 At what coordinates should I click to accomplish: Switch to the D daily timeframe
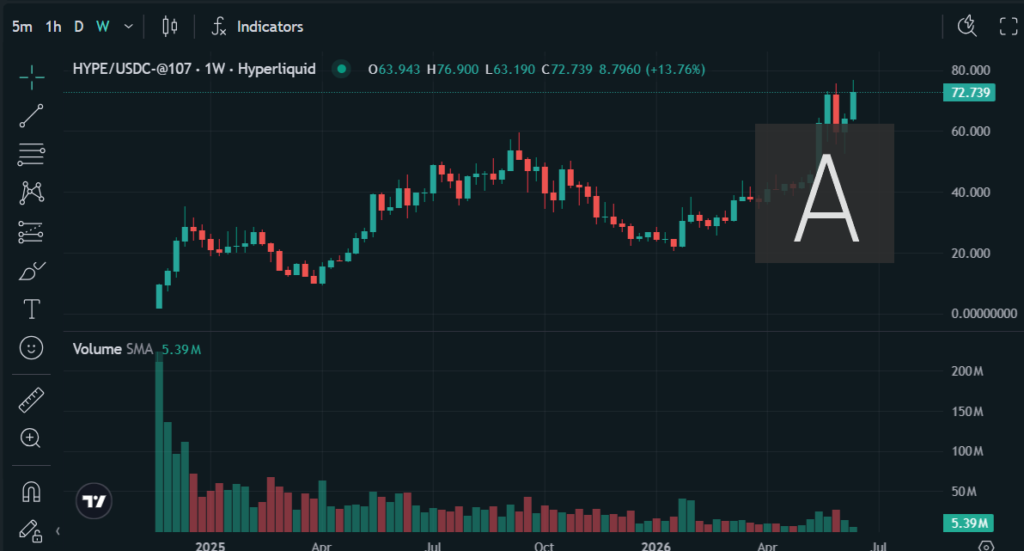78,27
